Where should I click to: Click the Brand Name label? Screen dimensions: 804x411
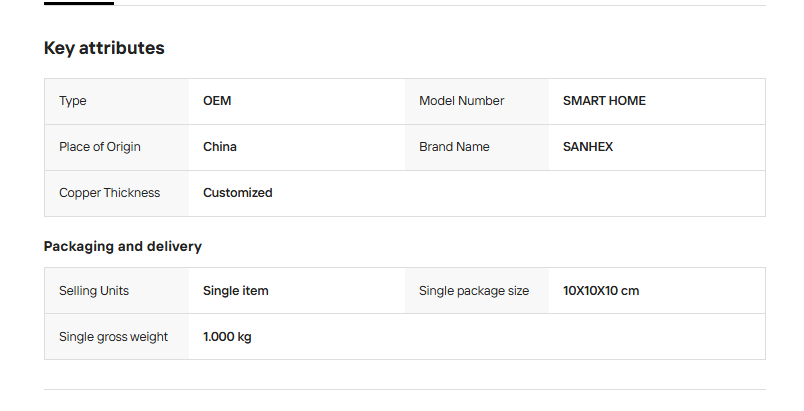pyautogui.click(x=454, y=147)
